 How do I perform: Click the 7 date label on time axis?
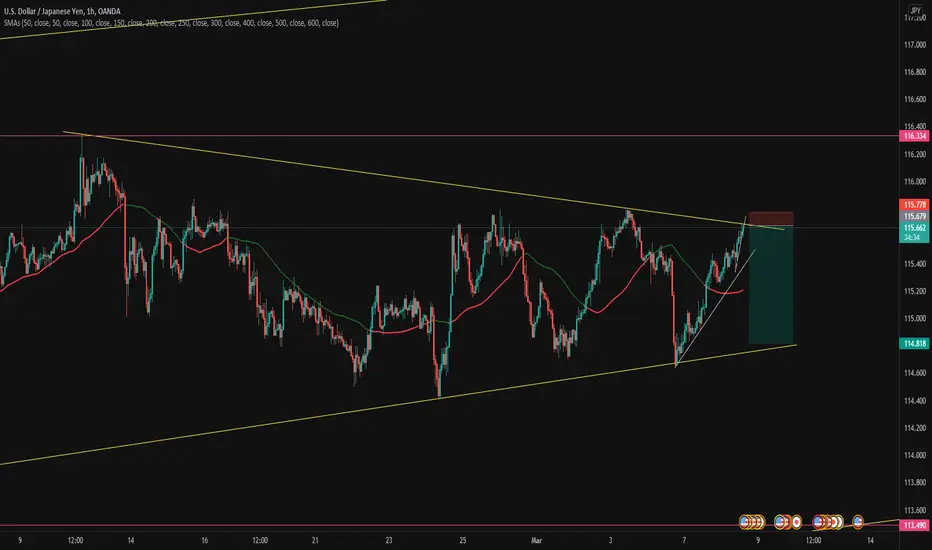coord(684,540)
